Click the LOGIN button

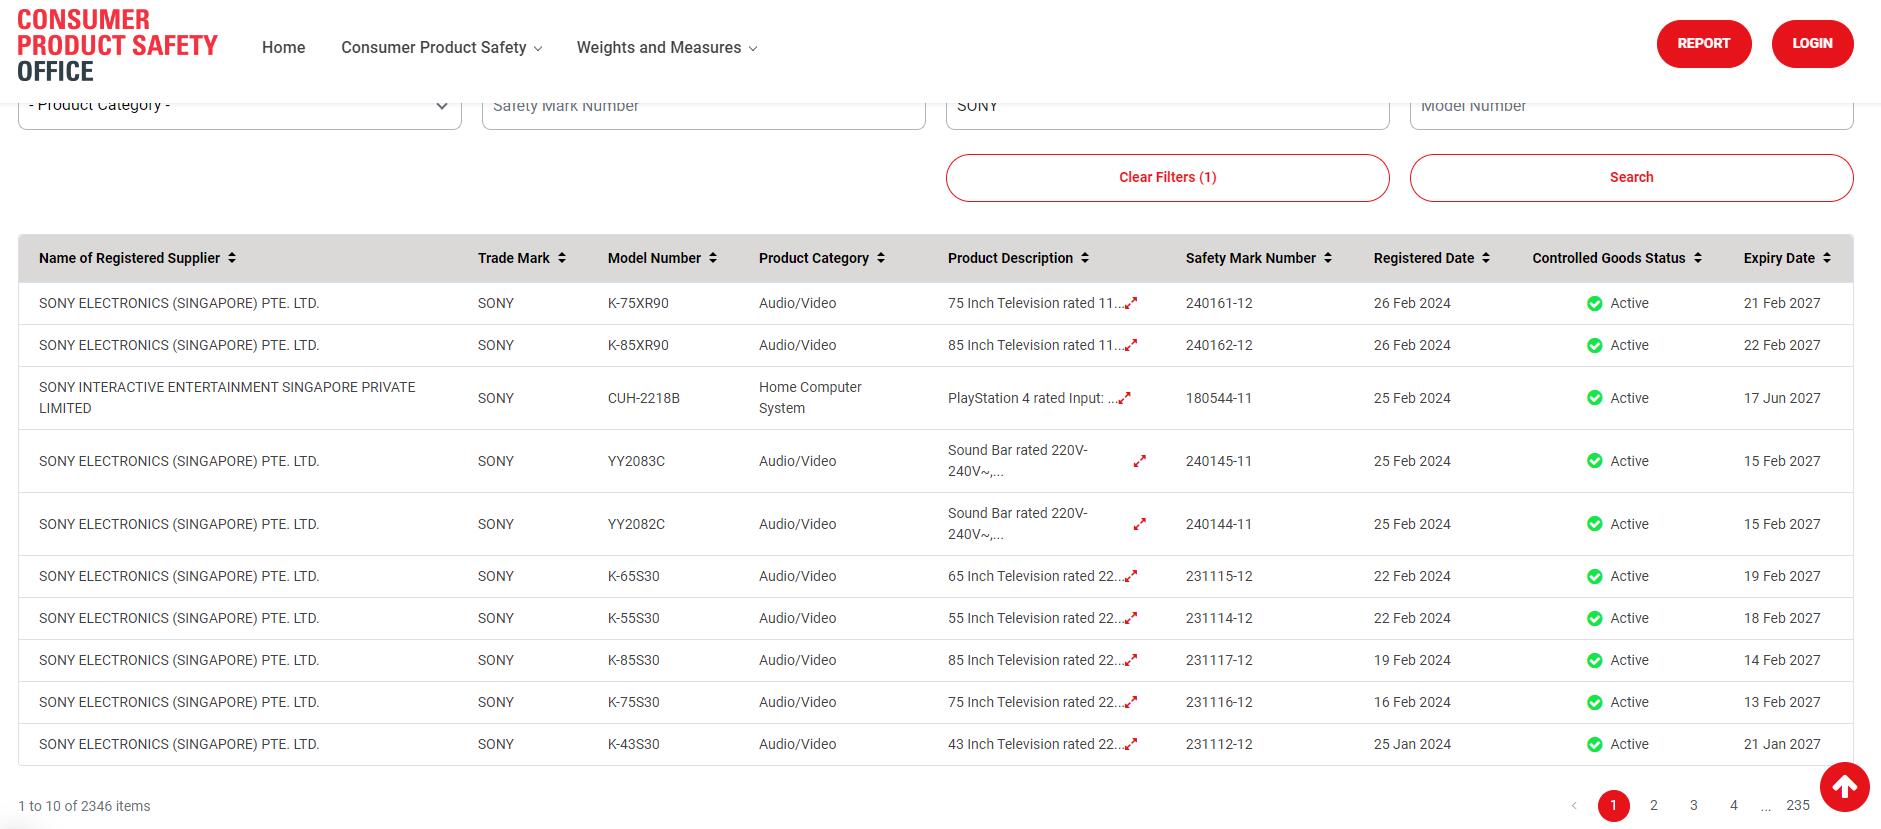pos(1813,44)
